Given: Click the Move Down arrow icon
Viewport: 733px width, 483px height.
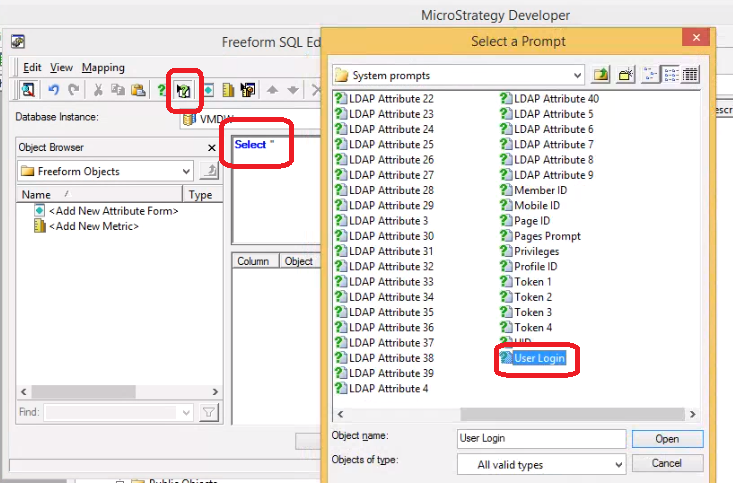Looking at the screenshot, I should [x=293, y=90].
